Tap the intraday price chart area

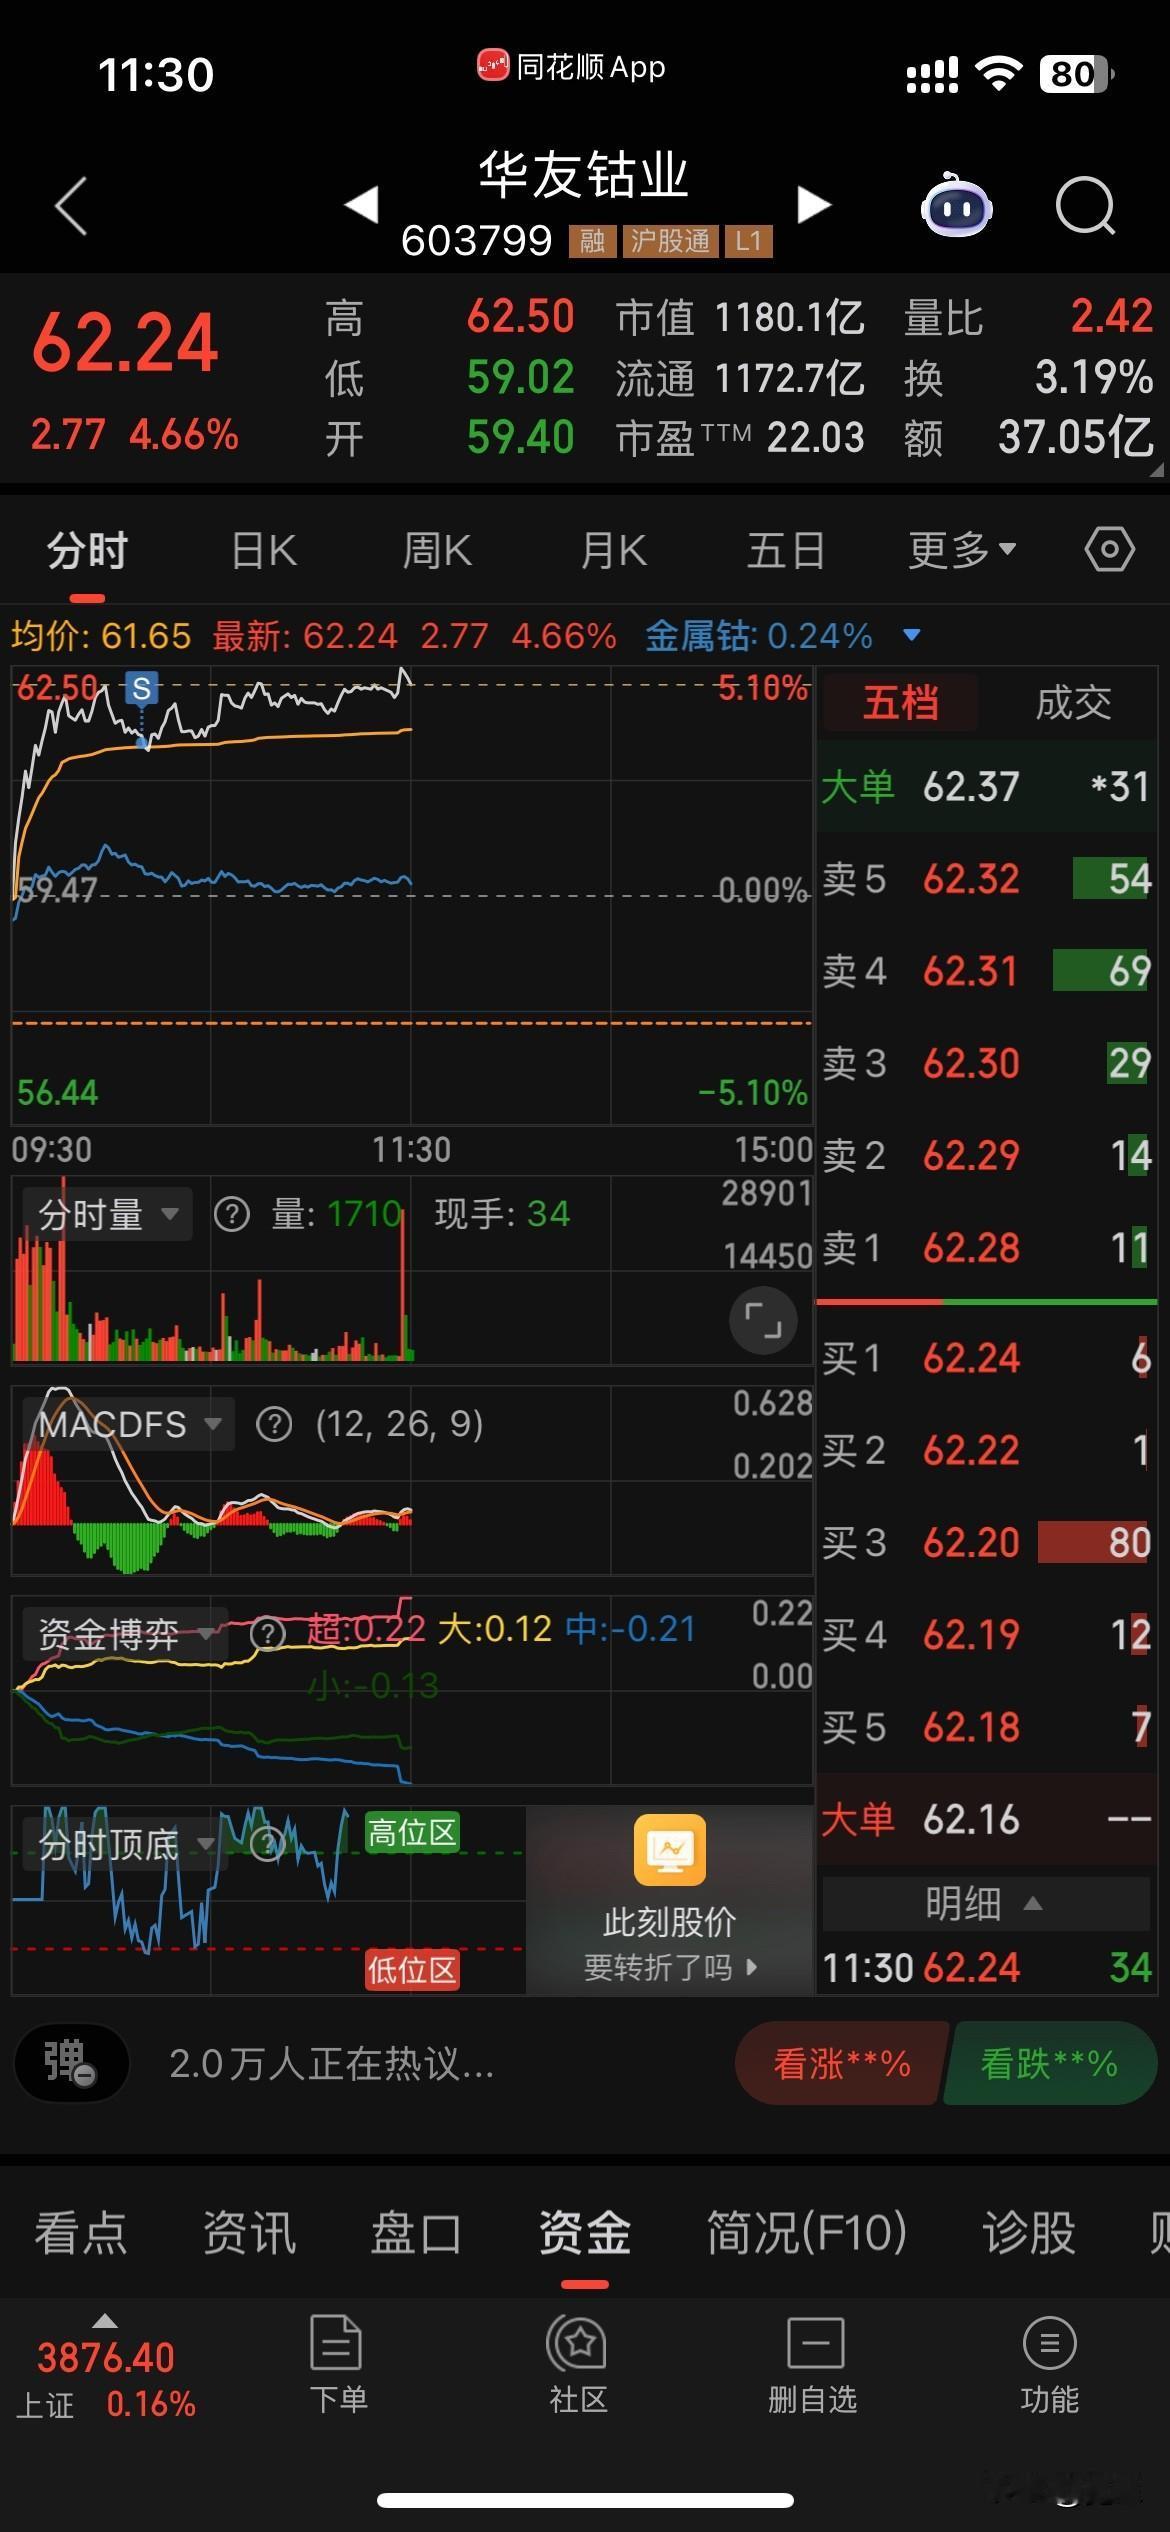pyautogui.click(x=411, y=895)
